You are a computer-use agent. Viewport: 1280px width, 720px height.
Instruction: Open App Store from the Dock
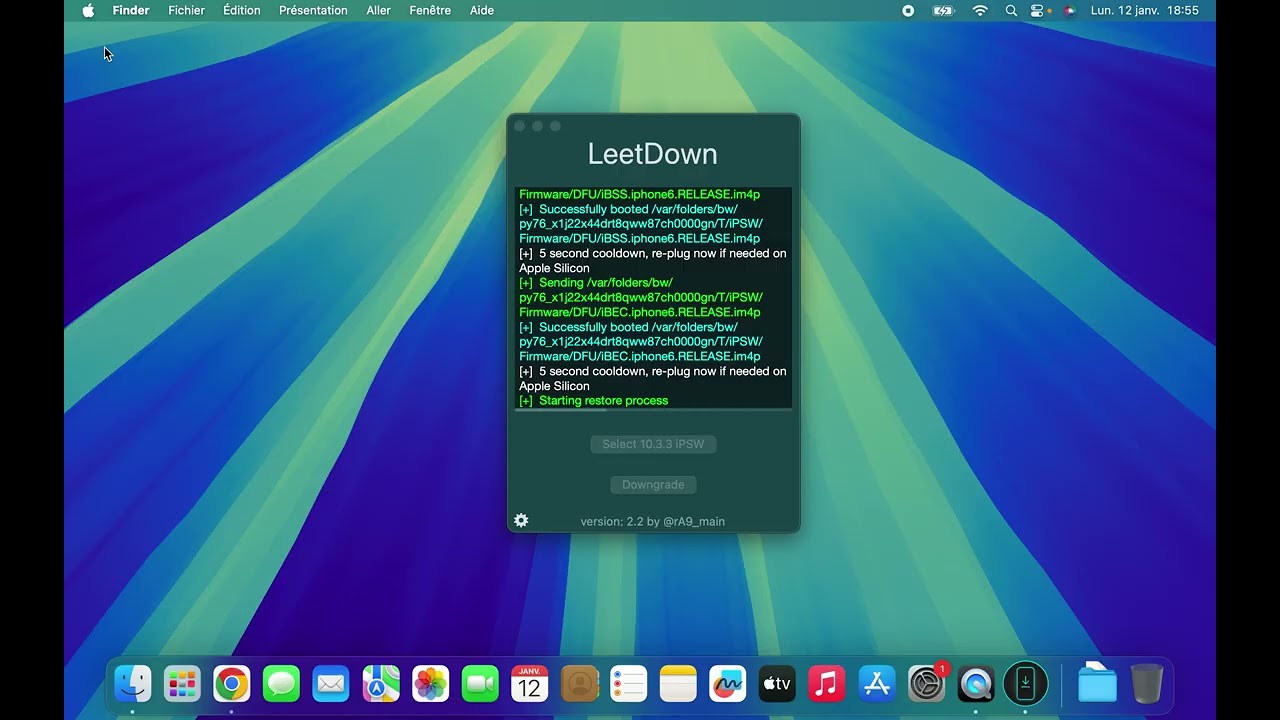pyautogui.click(x=877, y=684)
